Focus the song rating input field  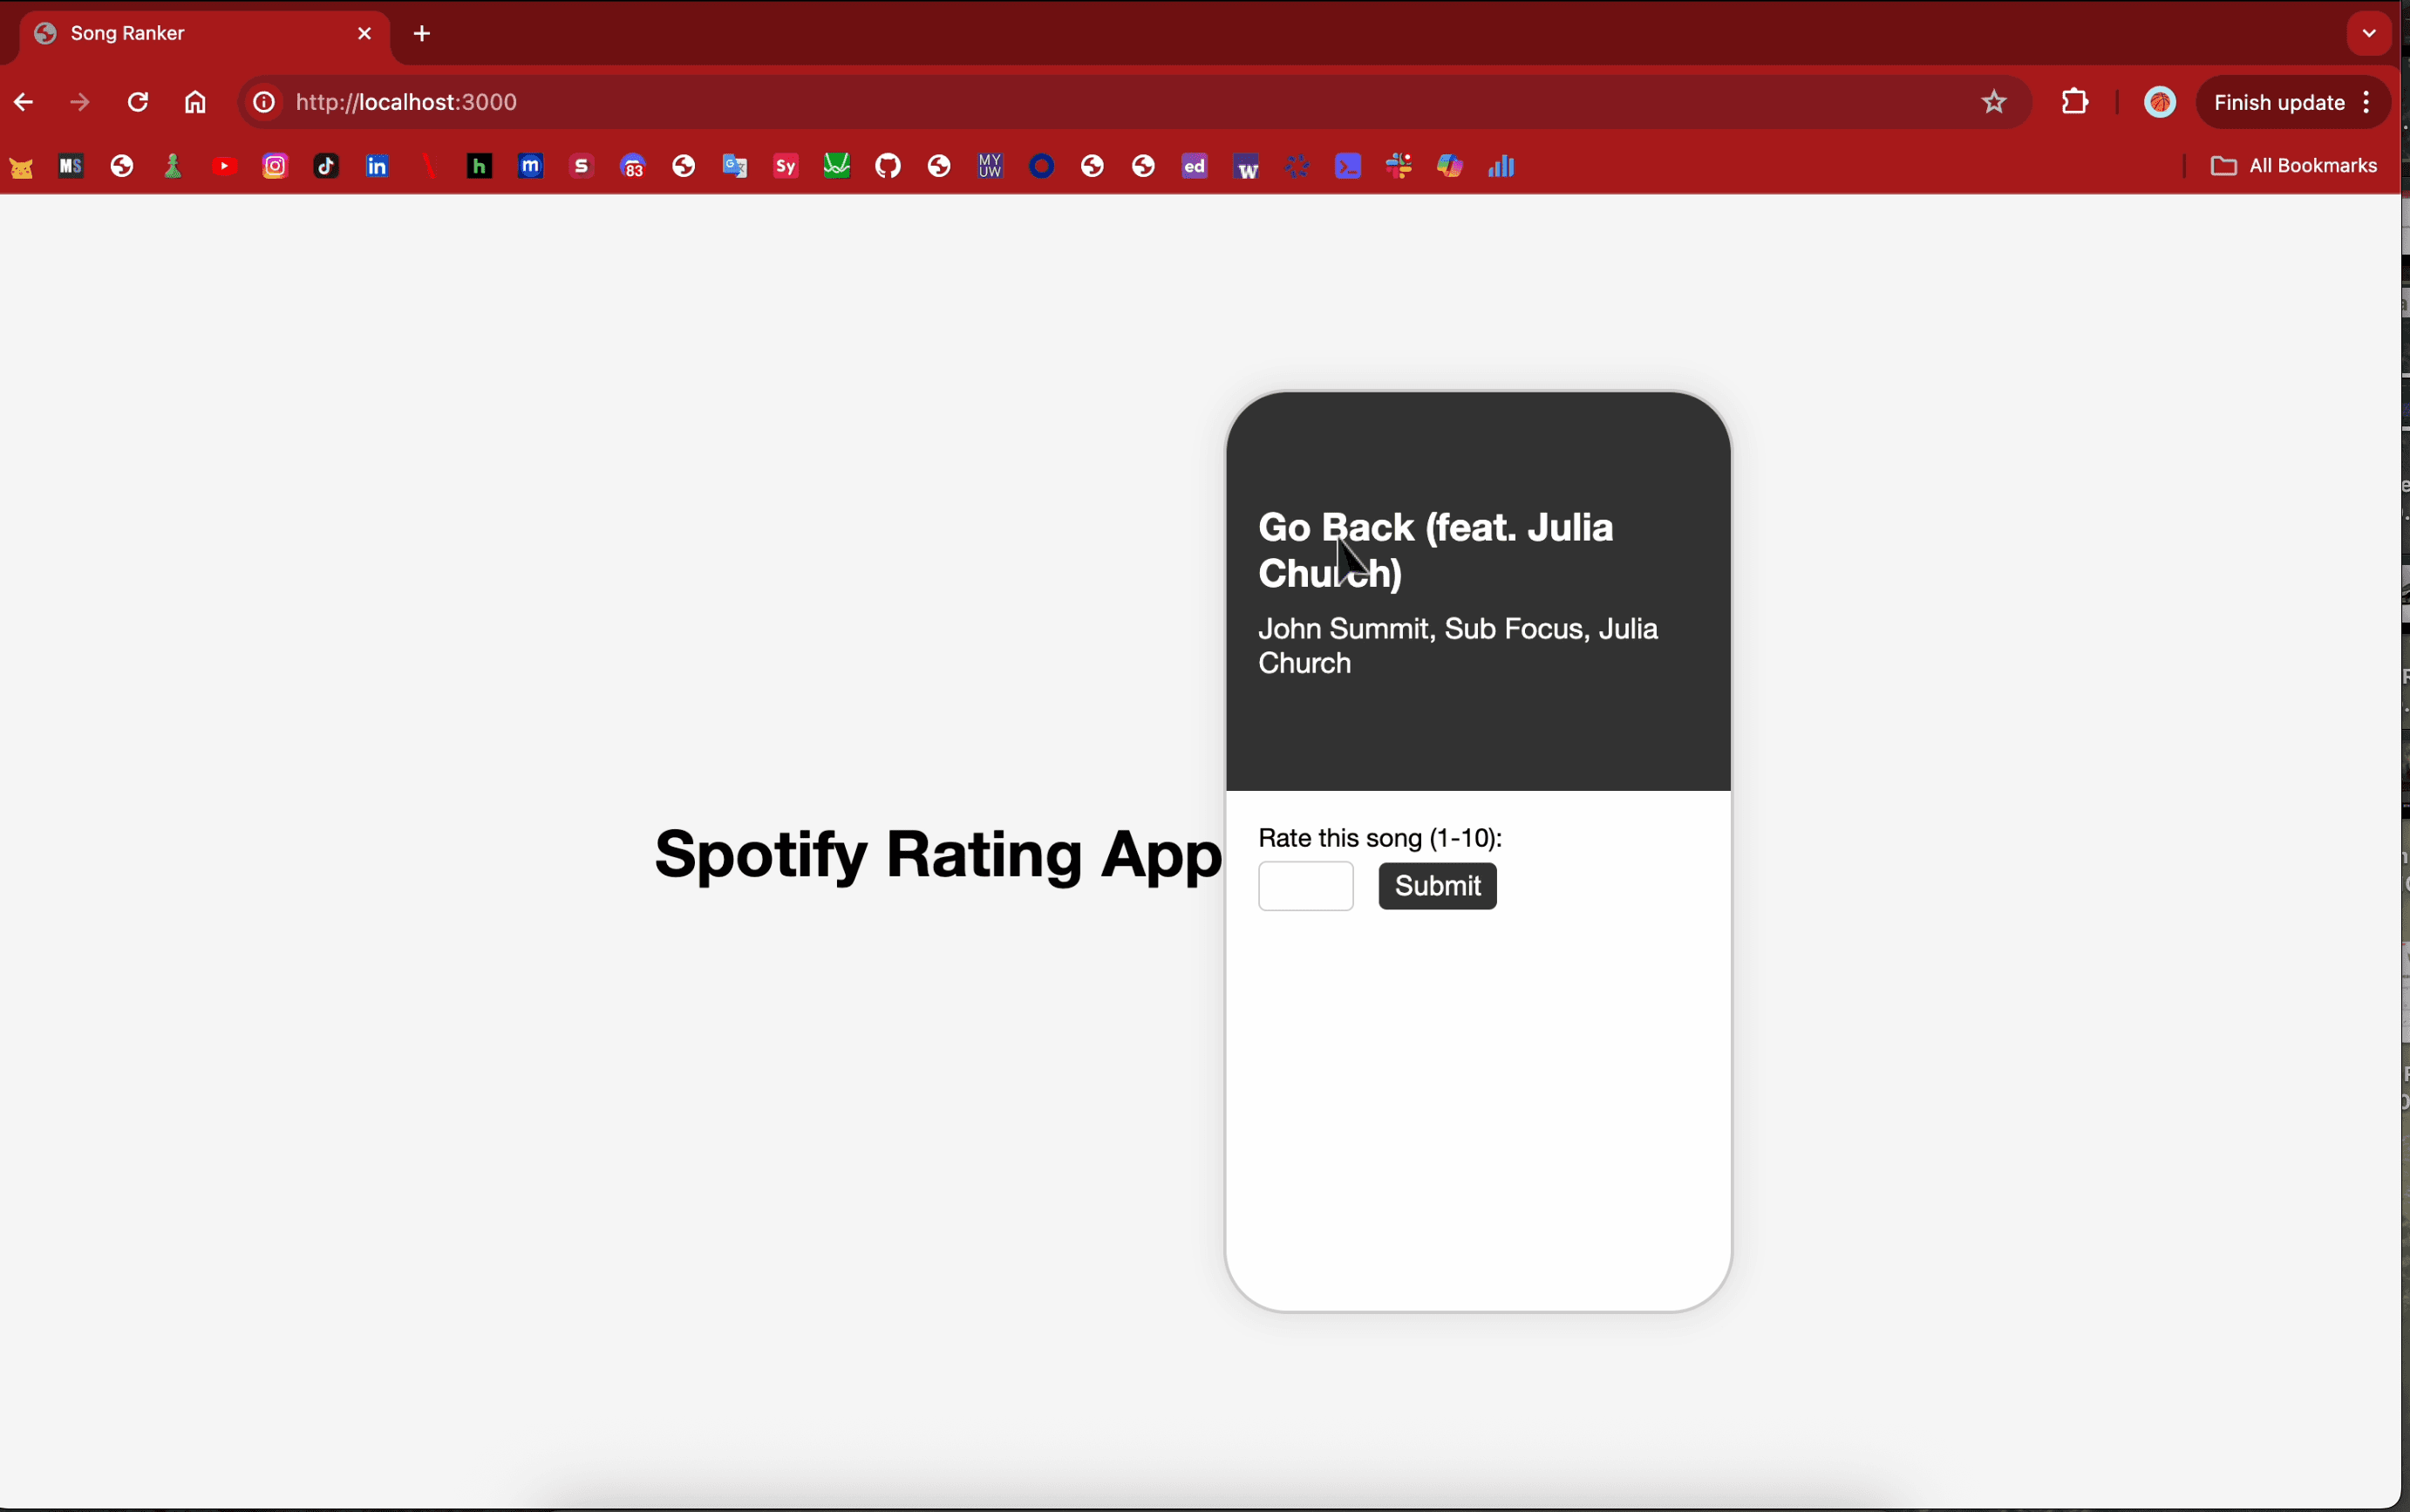tap(1305, 886)
